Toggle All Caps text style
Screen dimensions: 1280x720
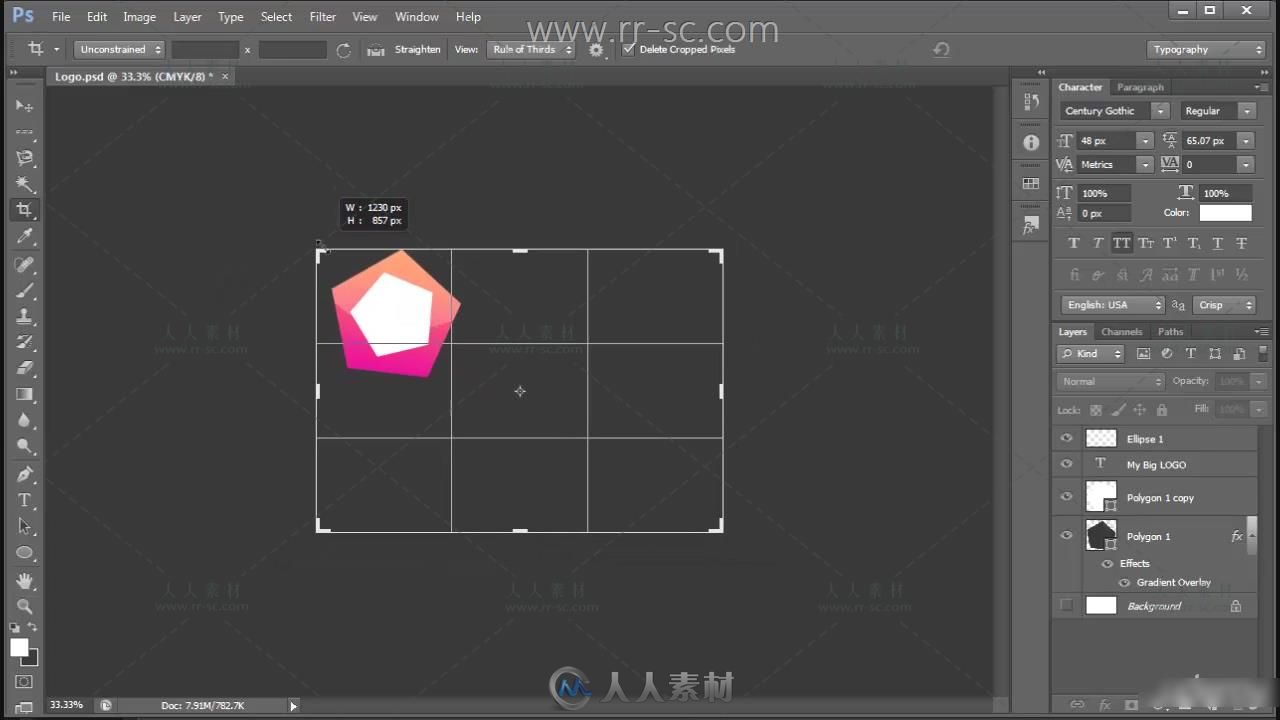click(1122, 243)
